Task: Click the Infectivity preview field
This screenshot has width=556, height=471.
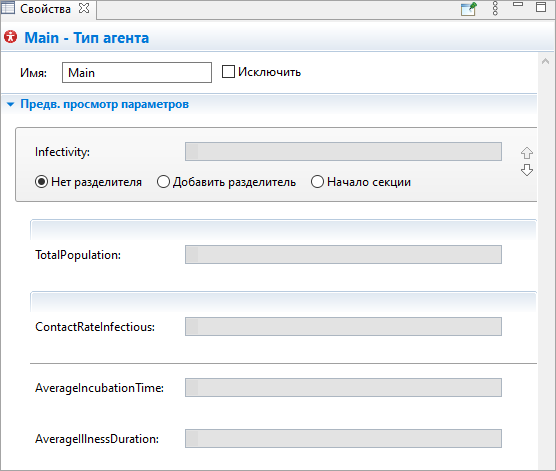Action: point(343,151)
